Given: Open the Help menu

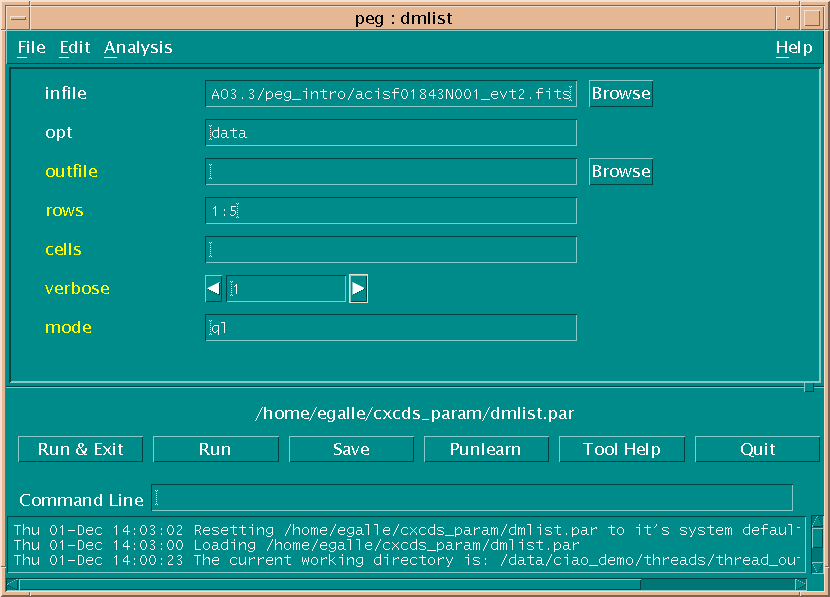Looking at the screenshot, I should 793,48.
